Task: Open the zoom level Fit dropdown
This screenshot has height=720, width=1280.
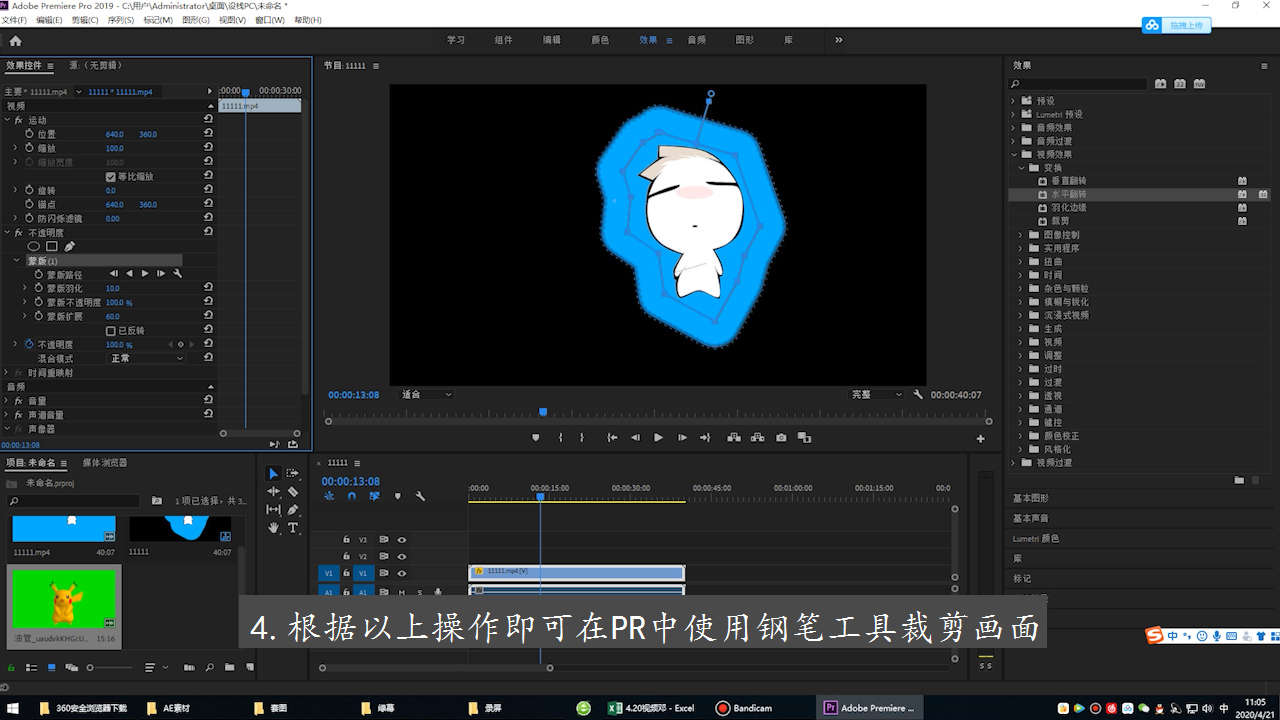Action: point(426,395)
